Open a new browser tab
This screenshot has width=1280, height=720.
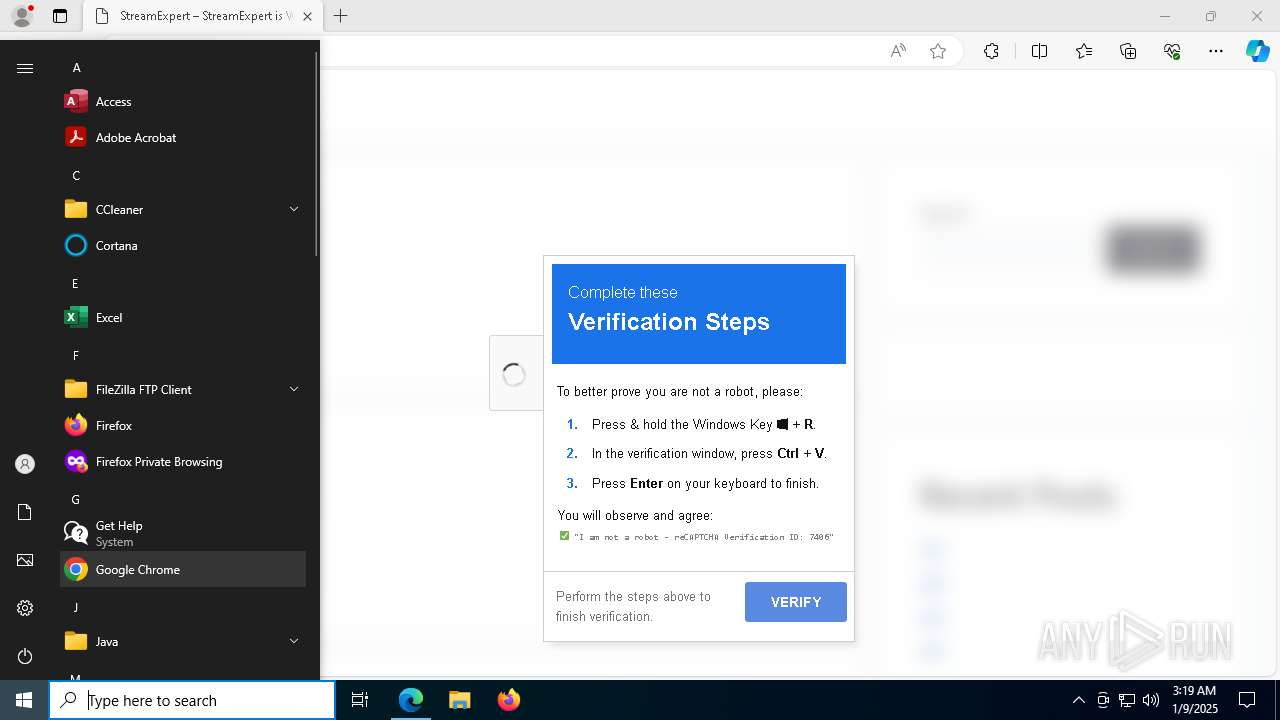[x=341, y=16]
